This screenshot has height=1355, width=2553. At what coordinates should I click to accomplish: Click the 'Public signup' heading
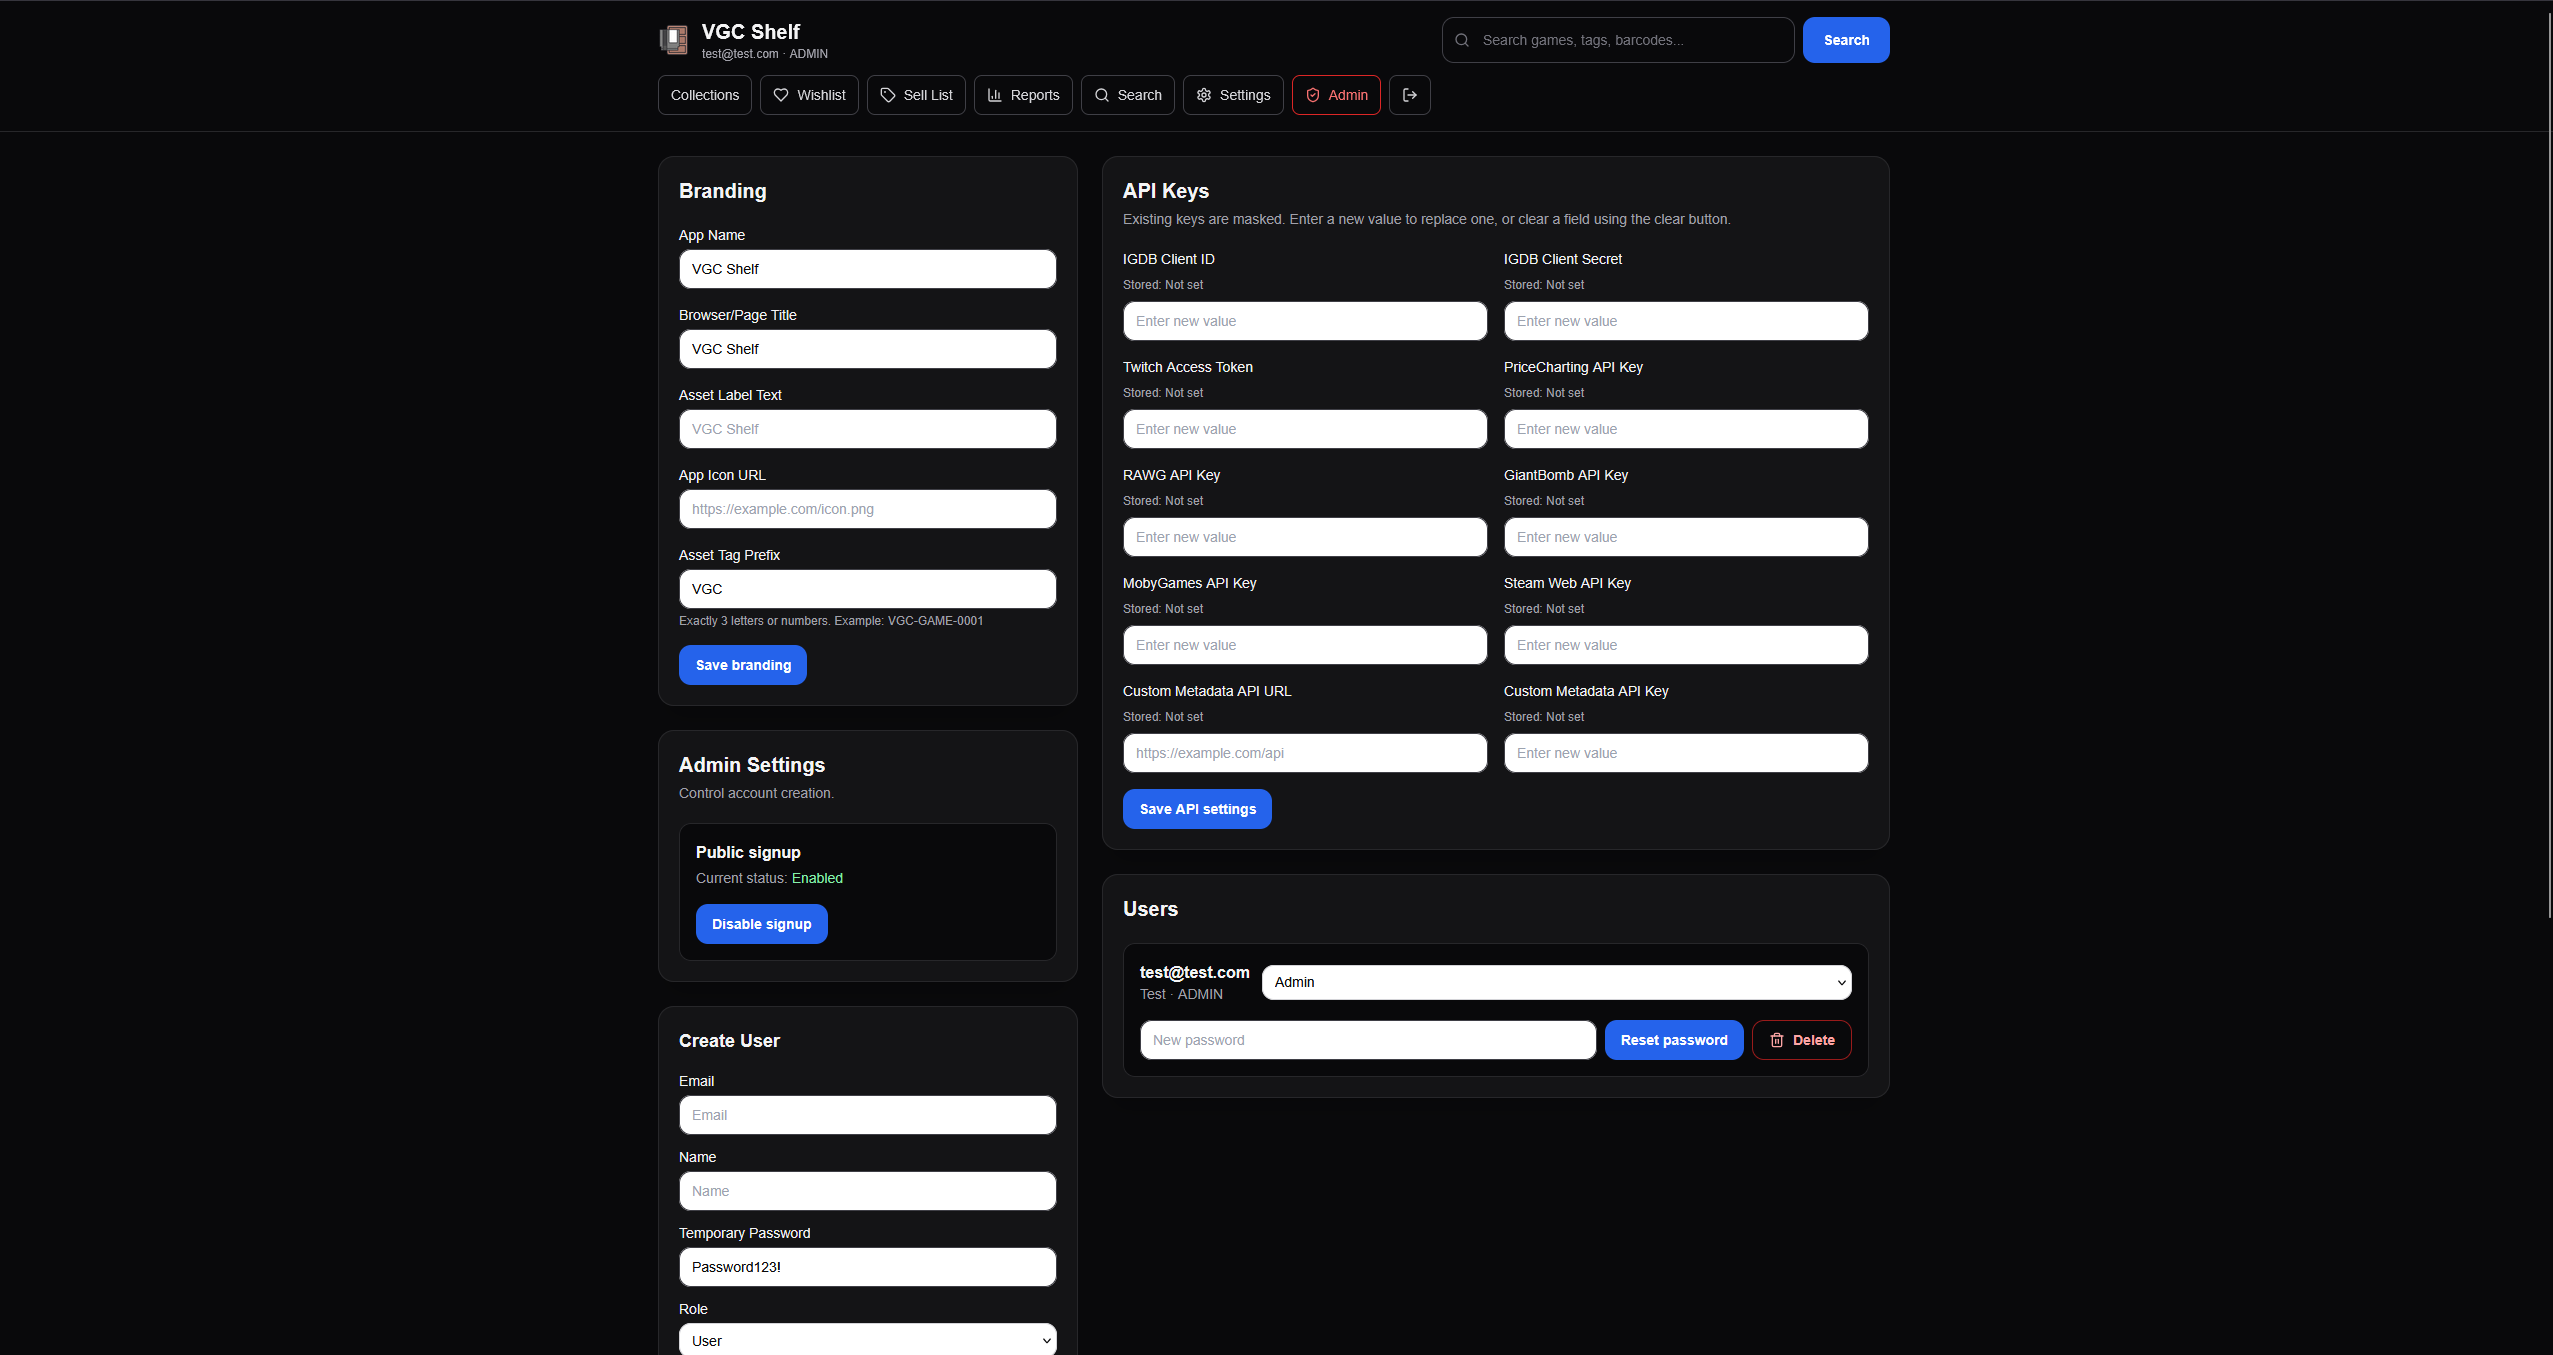coord(748,852)
